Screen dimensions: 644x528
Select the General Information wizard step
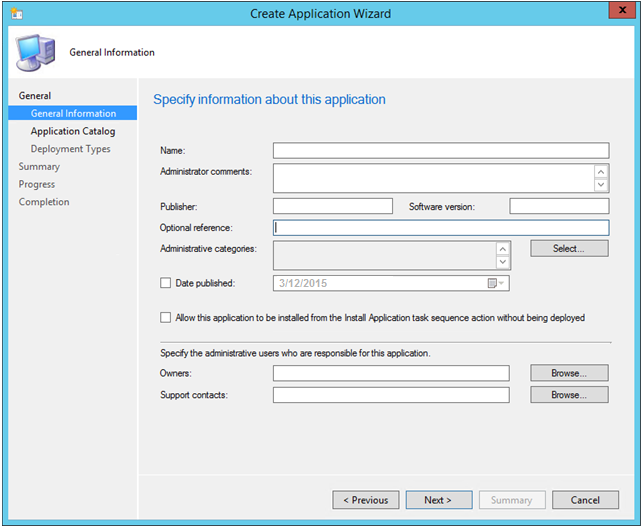click(x=73, y=114)
